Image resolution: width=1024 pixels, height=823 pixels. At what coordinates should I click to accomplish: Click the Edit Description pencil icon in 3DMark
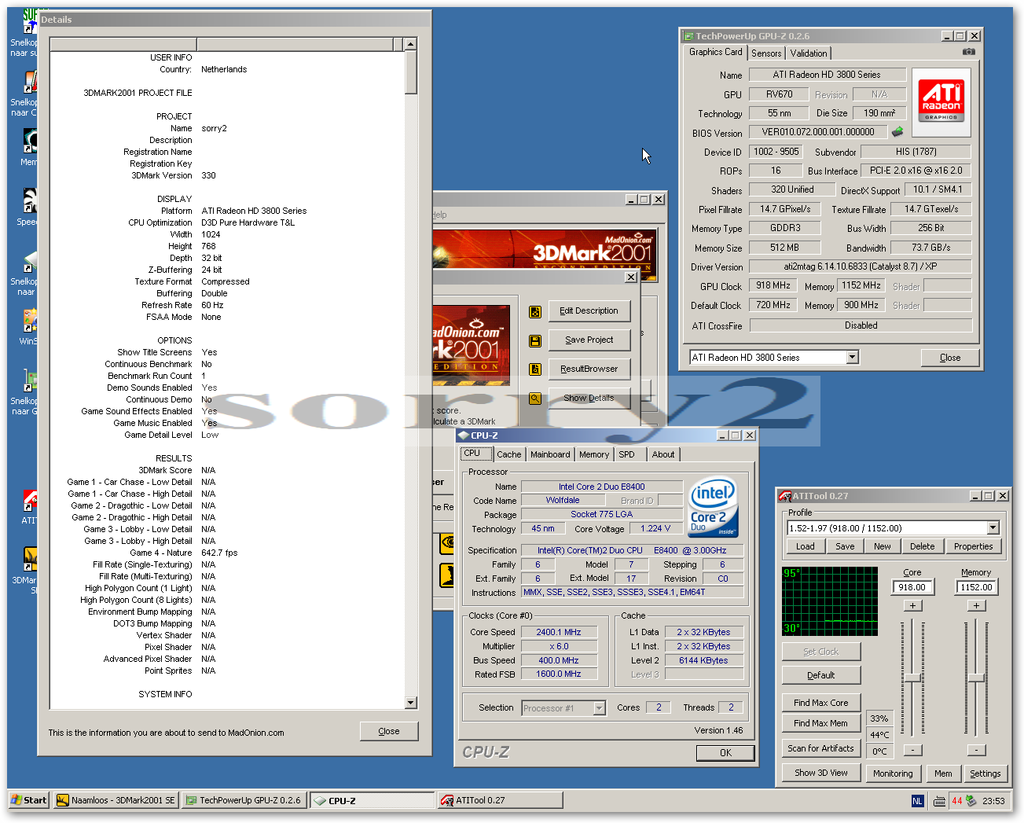(x=535, y=311)
